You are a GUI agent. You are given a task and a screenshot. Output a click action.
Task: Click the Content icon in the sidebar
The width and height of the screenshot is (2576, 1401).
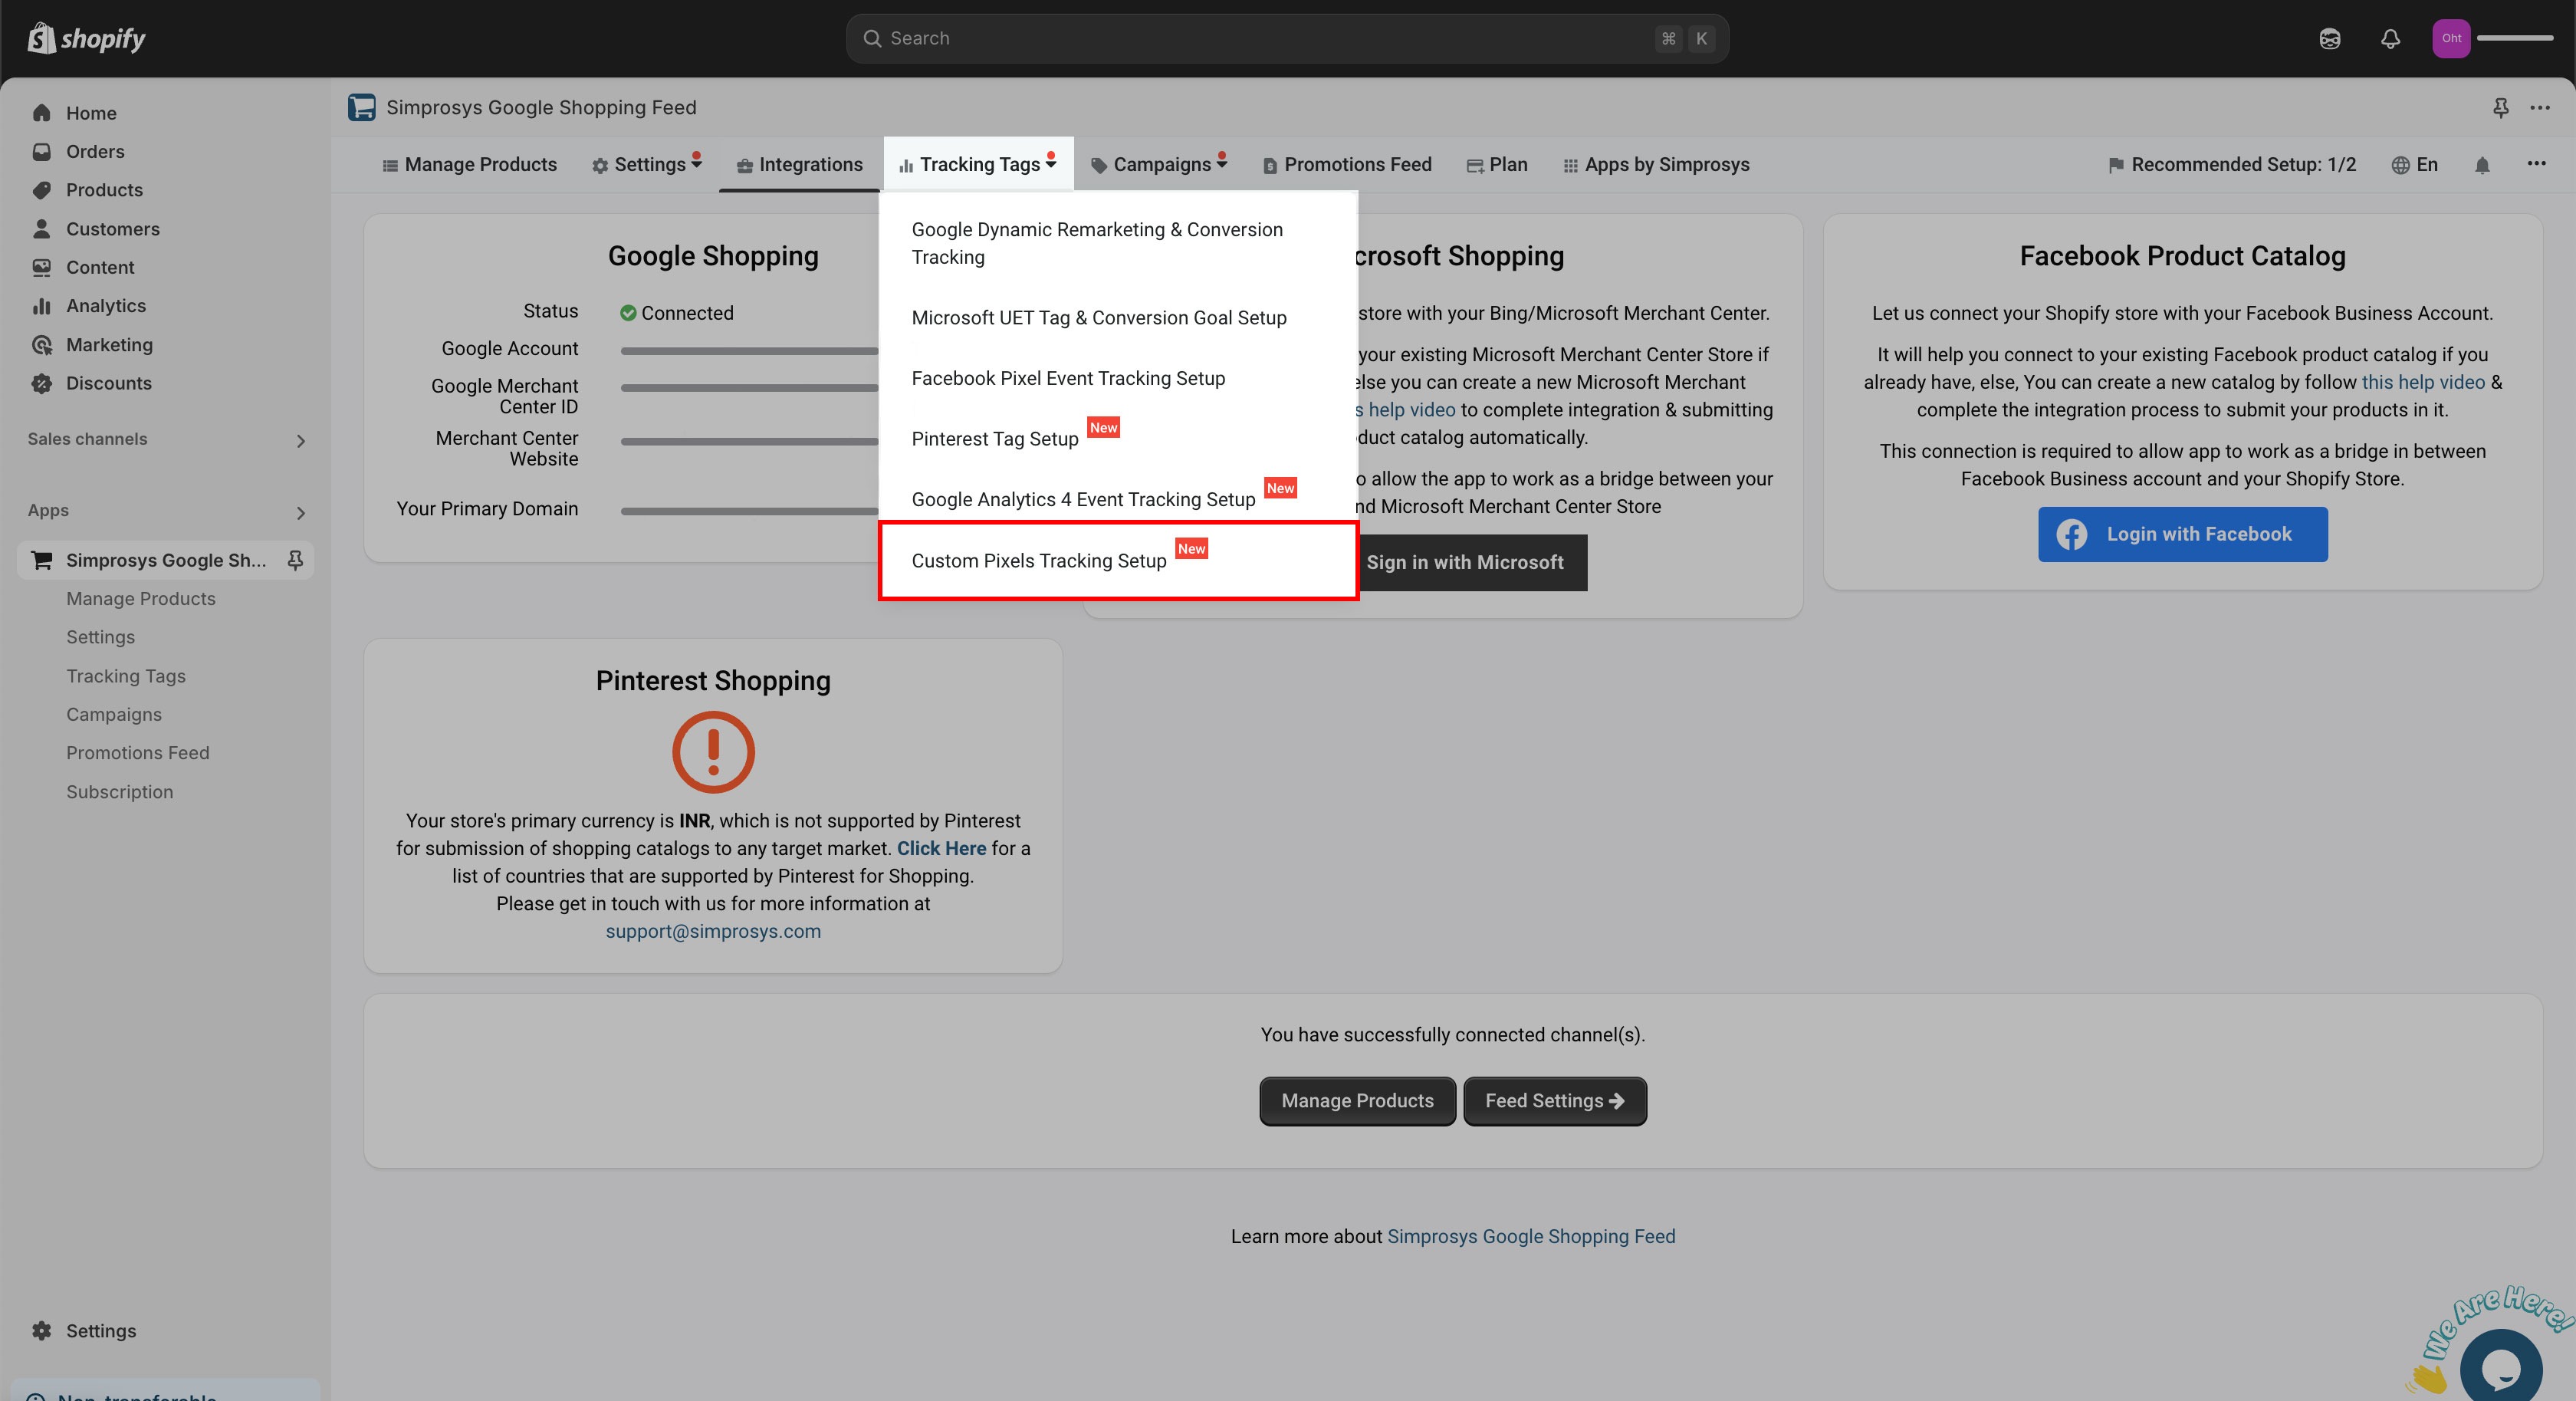[x=41, y=267]
